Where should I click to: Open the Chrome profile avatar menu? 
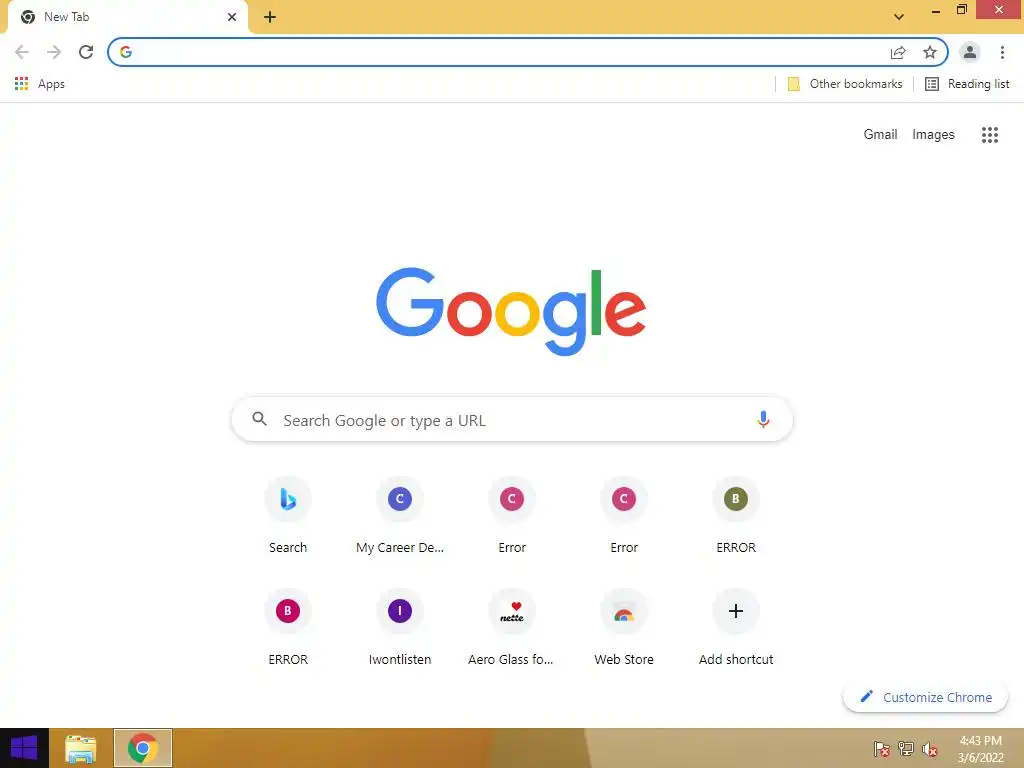tap(970, 52)
